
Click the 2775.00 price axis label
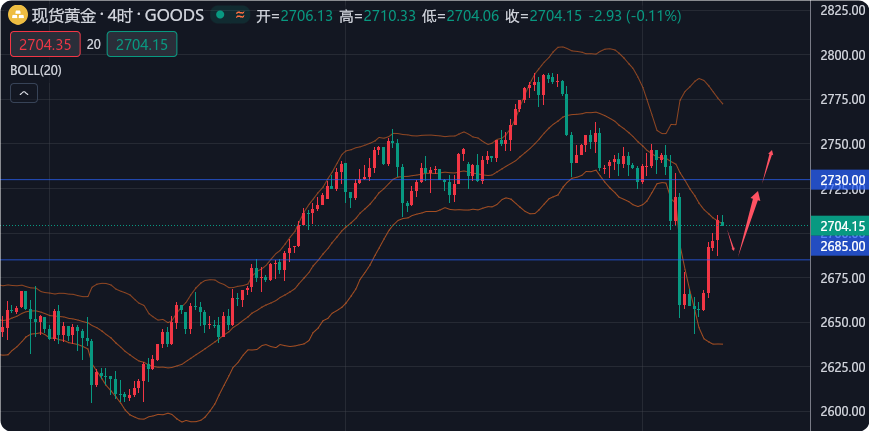[x=842, y=99]
